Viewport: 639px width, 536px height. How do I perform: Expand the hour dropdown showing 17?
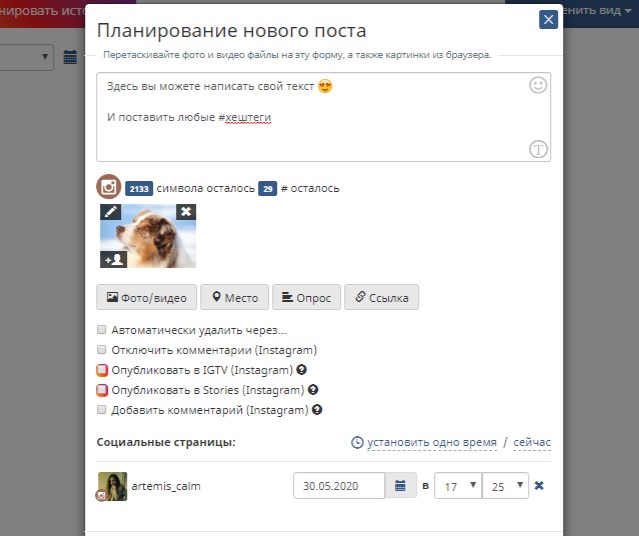(458, 485)
